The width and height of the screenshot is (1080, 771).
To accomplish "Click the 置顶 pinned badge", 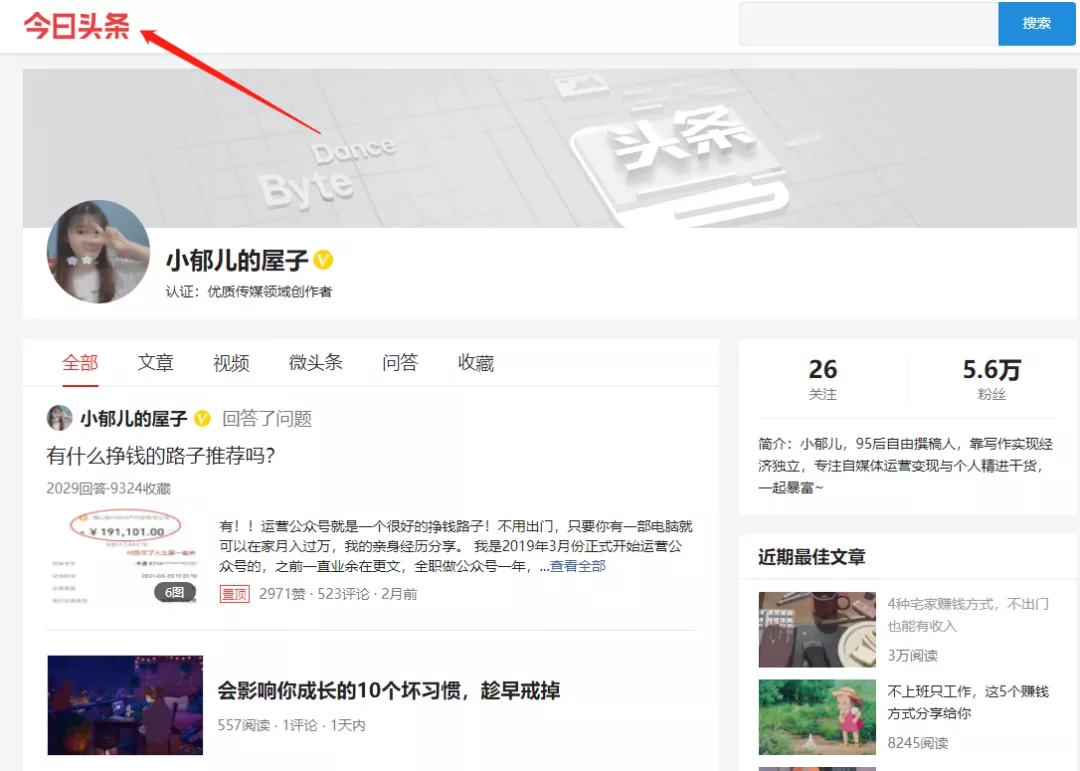I will (x=233, y=593).
